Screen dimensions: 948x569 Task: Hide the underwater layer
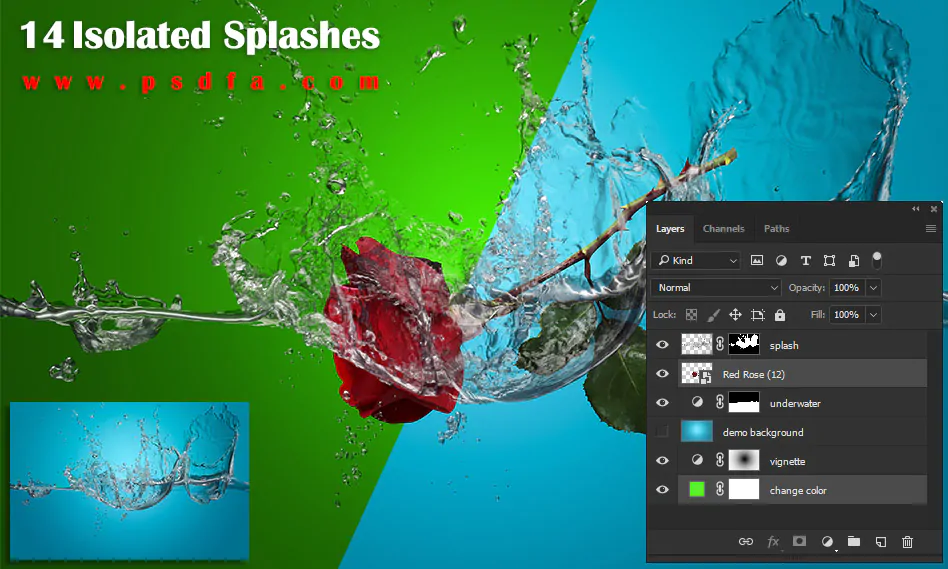tap(663, 403)
